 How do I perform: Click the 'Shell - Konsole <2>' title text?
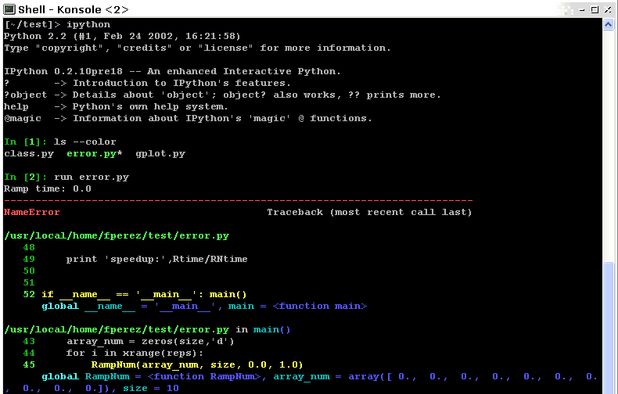click(73, 9)
